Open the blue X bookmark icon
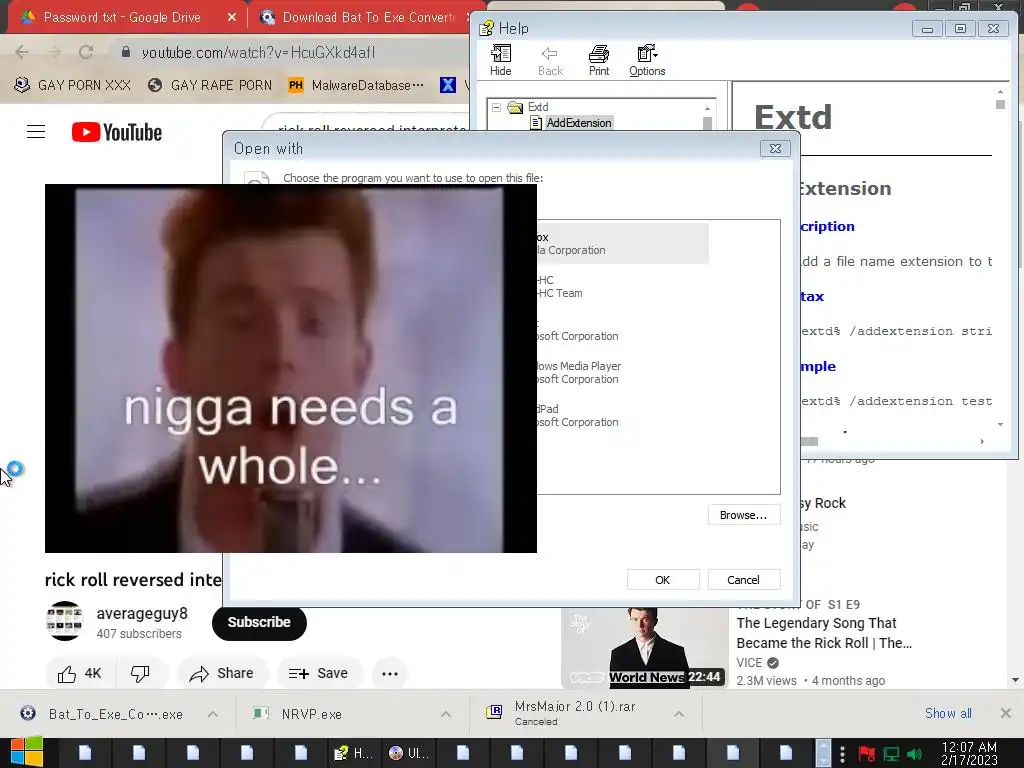Image resolution: width=1024 pixels, height=768 pixels. [x=447, y=85]
